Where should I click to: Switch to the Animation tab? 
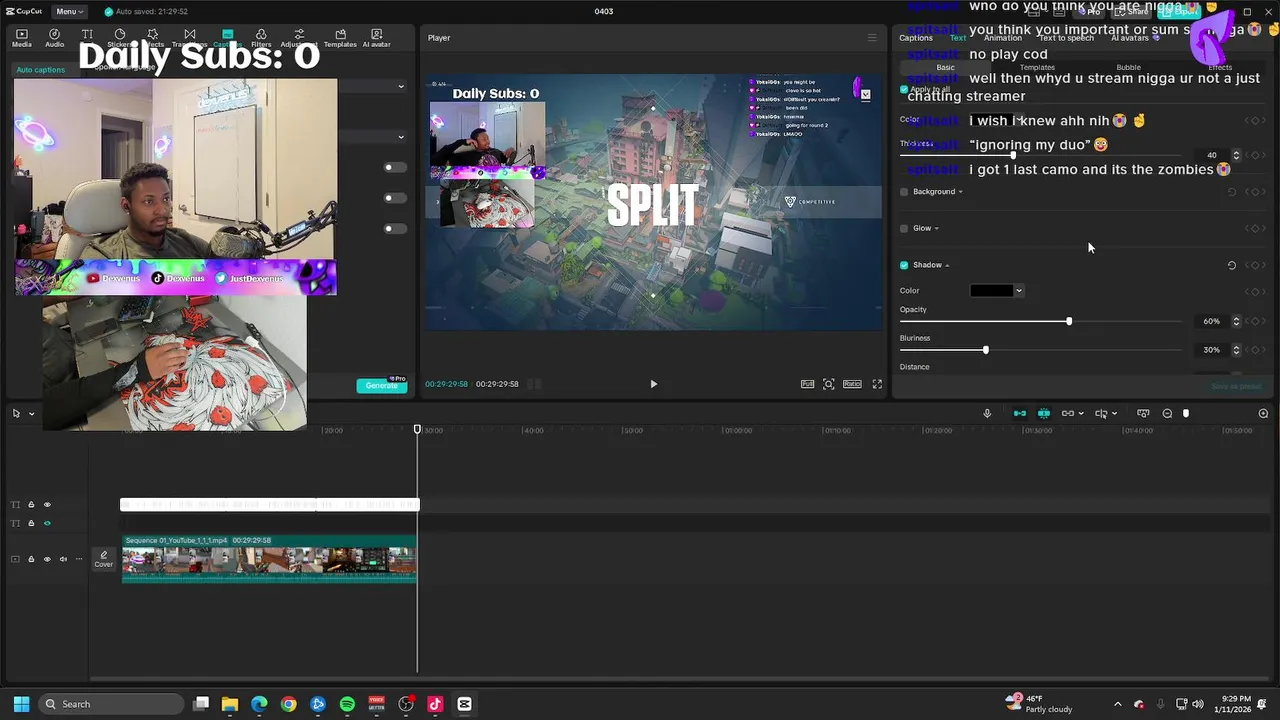1002,38
